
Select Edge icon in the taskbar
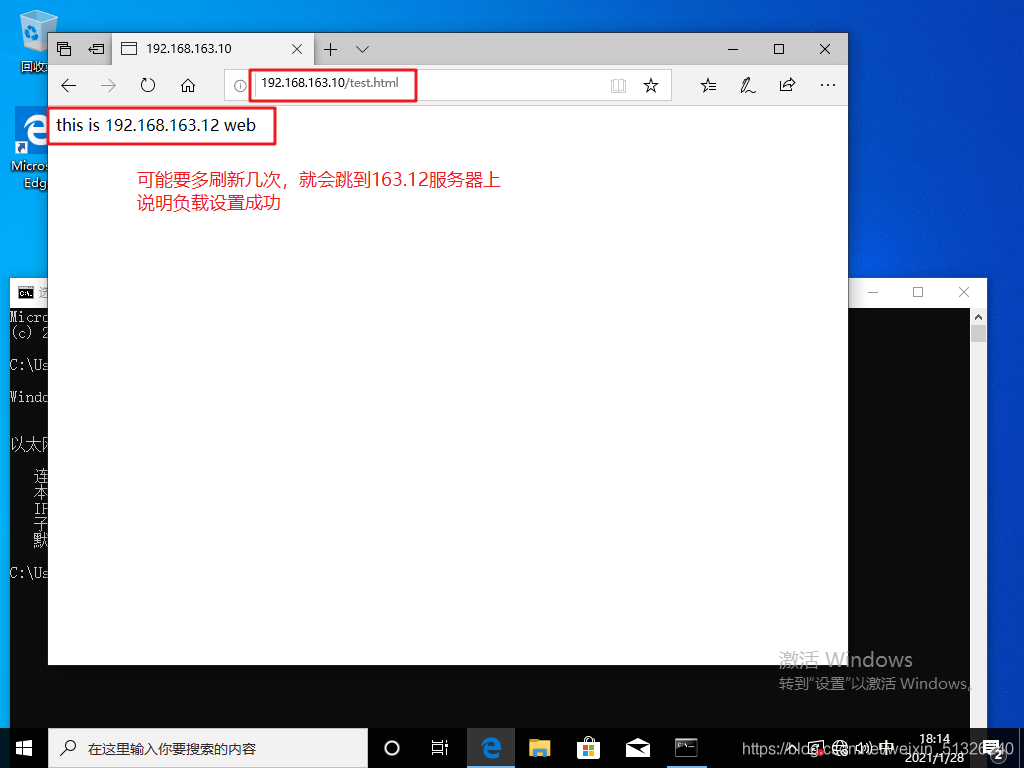(x=491, y=748)
